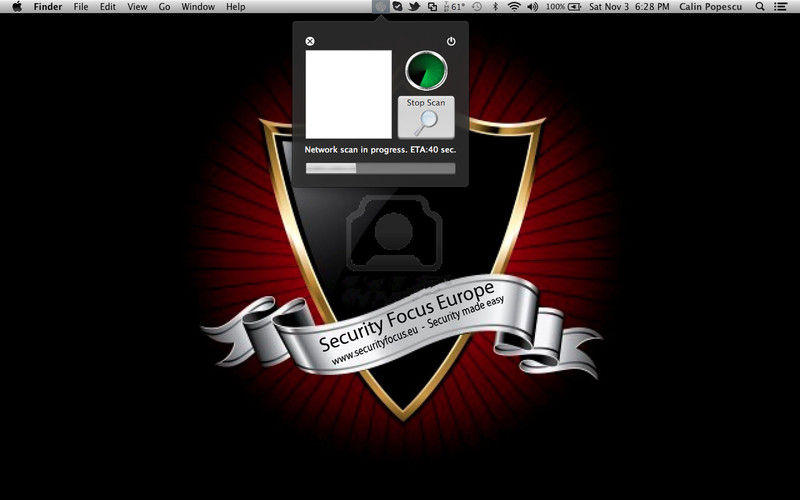Open the File menu
Screen dimensions: 800x500
(x=81, y=7)
